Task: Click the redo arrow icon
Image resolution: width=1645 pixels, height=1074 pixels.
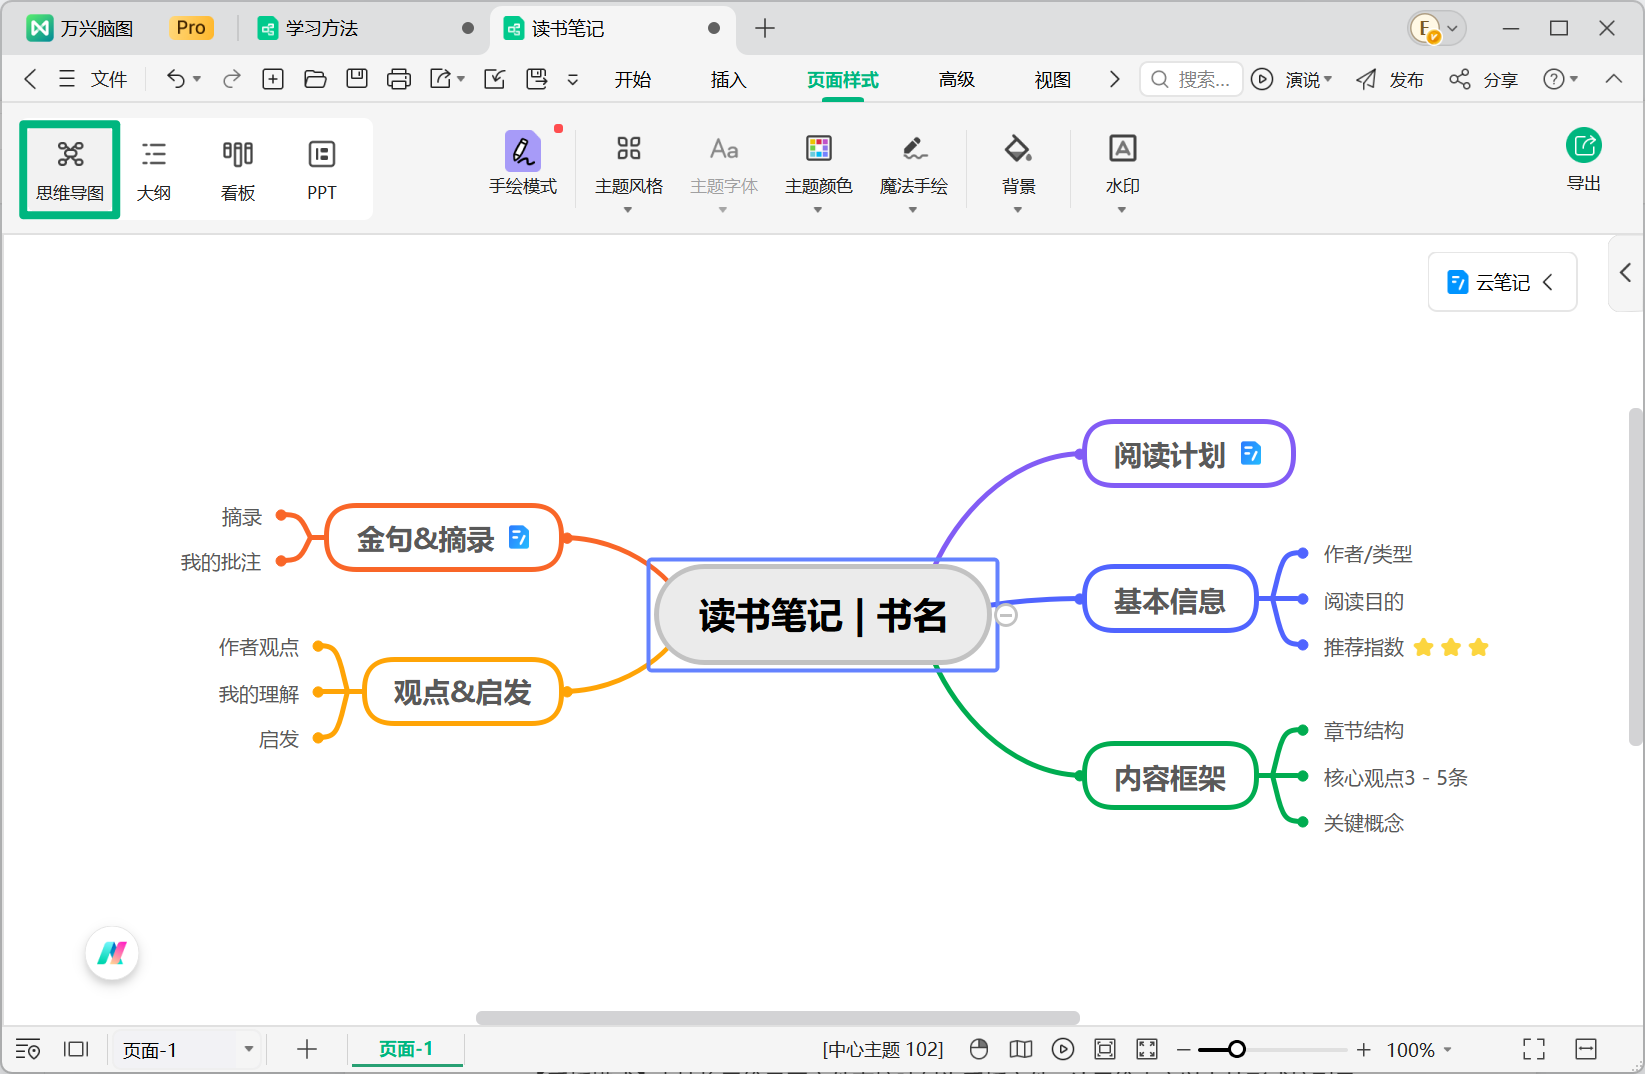Action: (x=232, y=79)
